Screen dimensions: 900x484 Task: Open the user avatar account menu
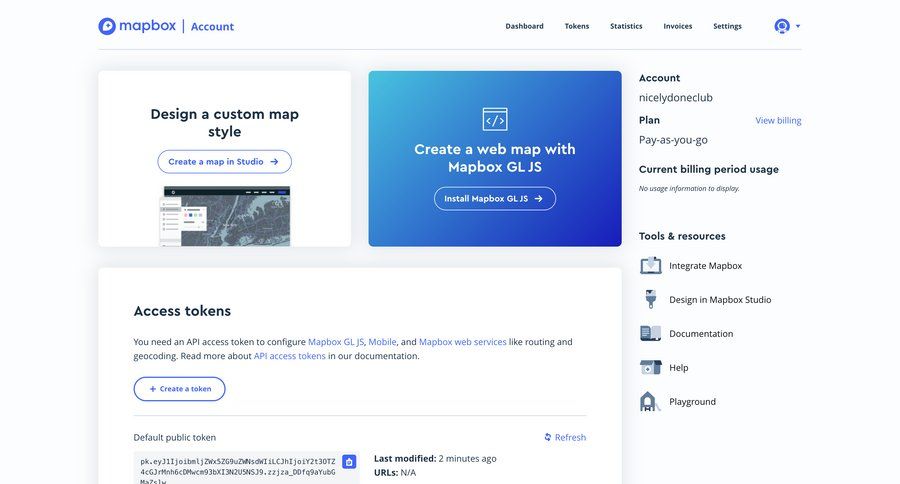(782, 26)
